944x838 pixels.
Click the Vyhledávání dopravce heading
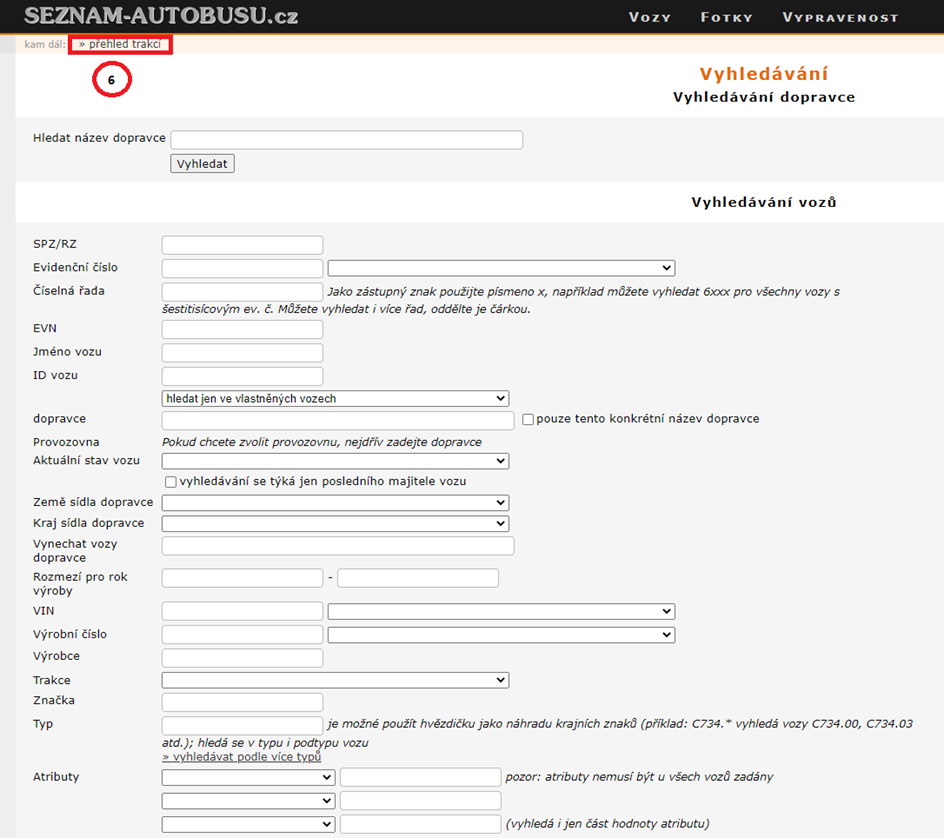pos(764,98)
